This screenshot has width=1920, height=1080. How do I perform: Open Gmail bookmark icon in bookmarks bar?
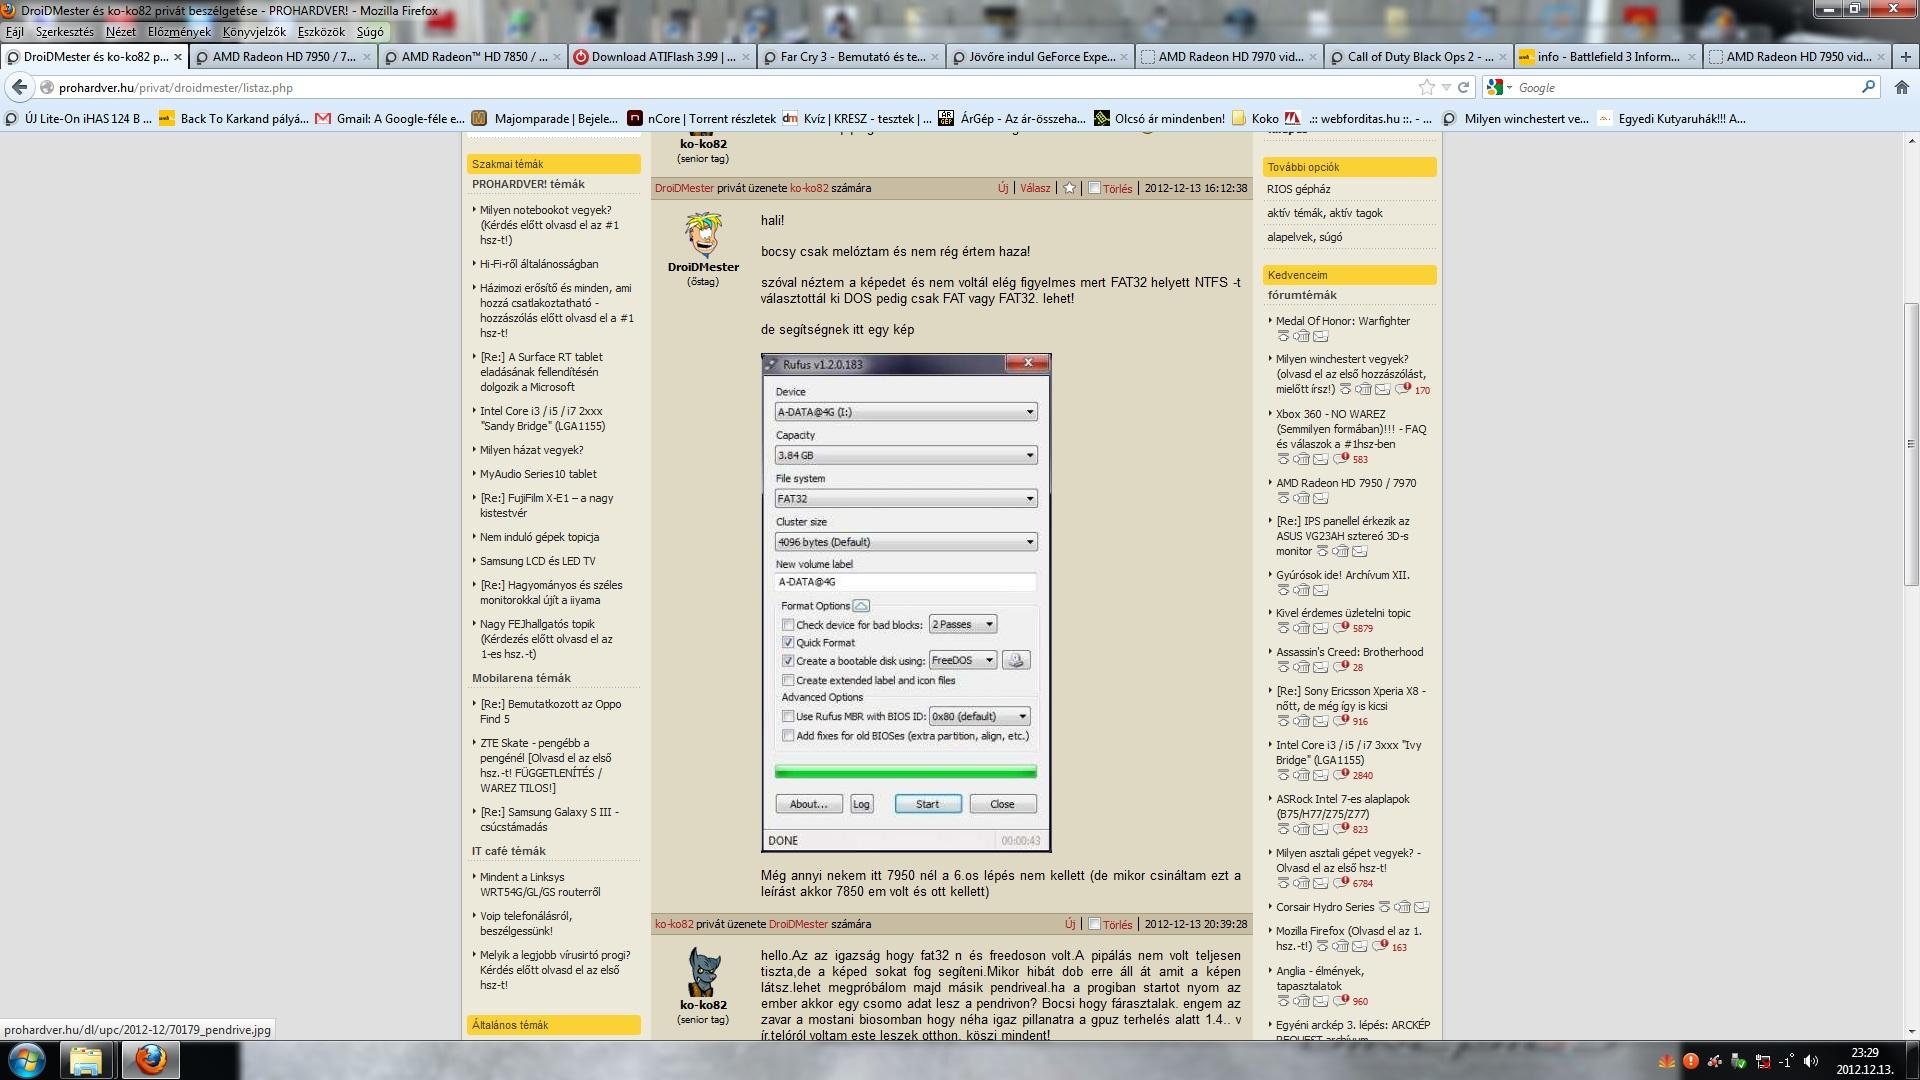click(x=322, y=119)
